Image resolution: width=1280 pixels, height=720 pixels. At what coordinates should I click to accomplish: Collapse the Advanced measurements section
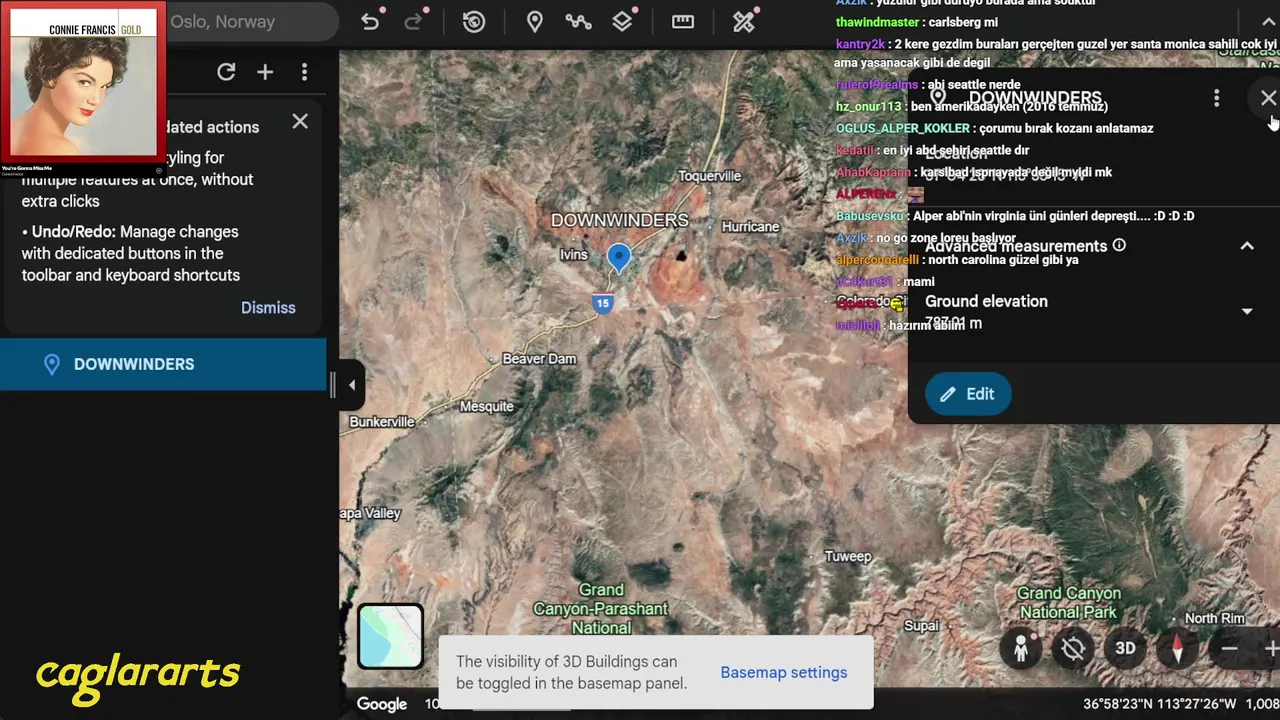1247,246
